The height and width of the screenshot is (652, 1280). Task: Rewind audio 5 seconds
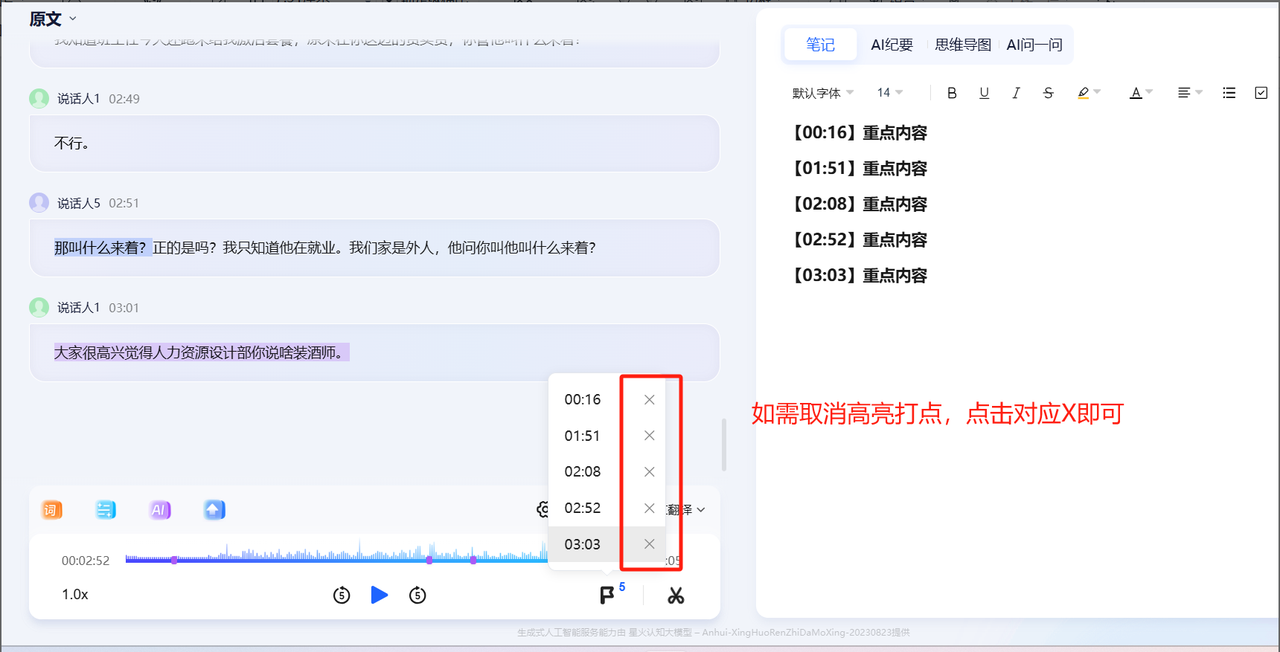pos(342,596)
